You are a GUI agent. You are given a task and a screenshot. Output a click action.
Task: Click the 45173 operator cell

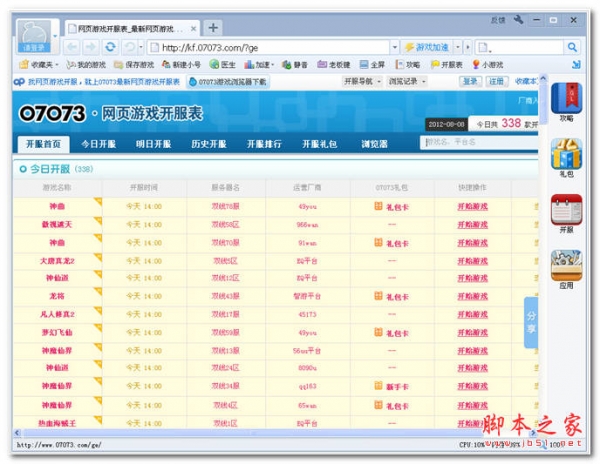307,314
